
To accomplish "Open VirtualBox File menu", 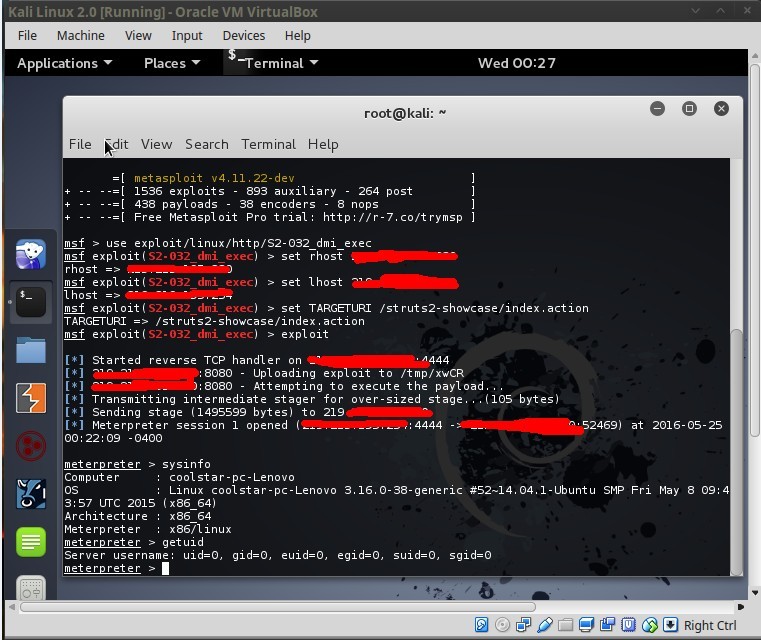I will (x=27, y=35).
